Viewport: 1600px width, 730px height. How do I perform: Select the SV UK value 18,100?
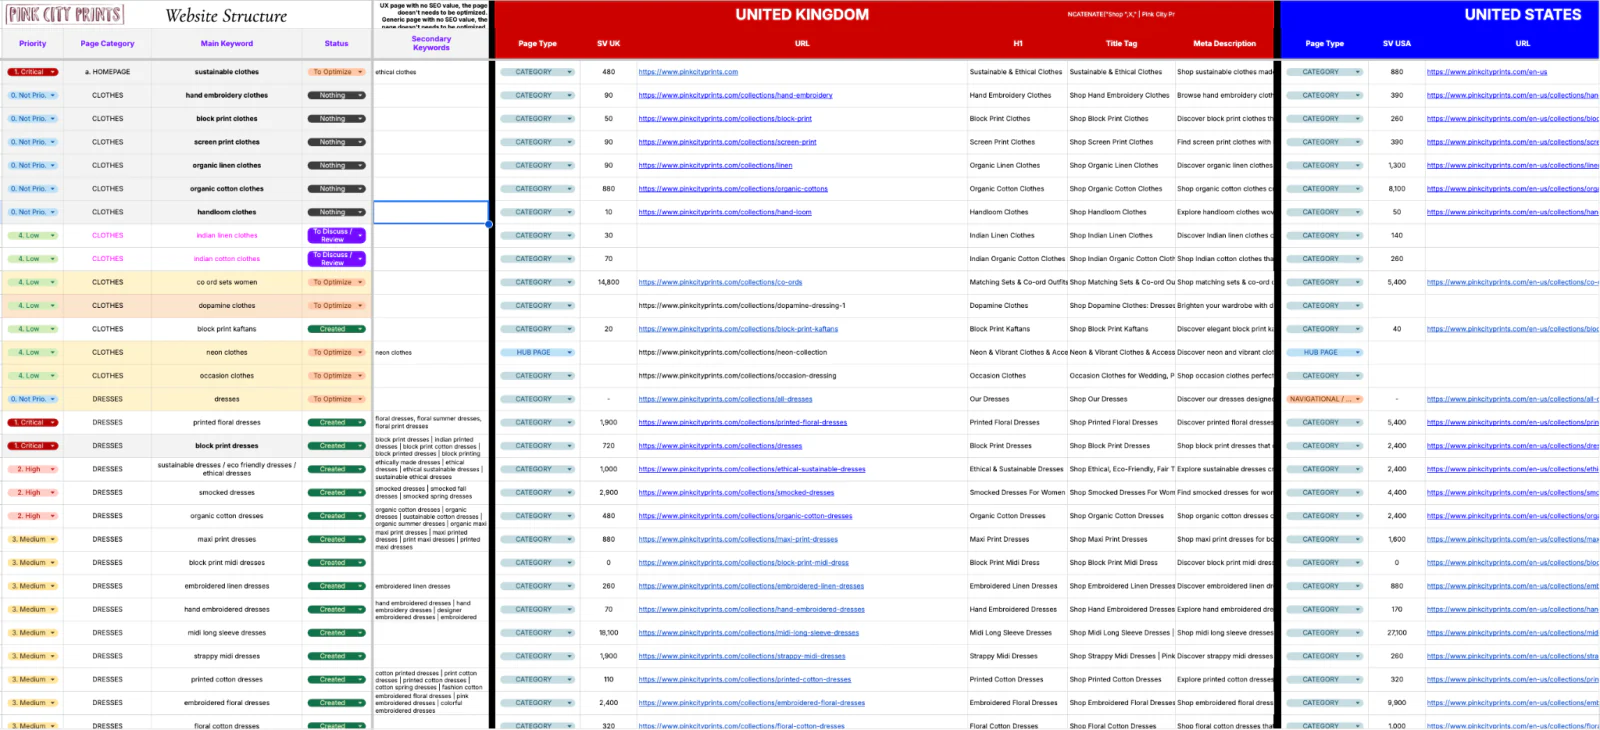pos(608,633)
